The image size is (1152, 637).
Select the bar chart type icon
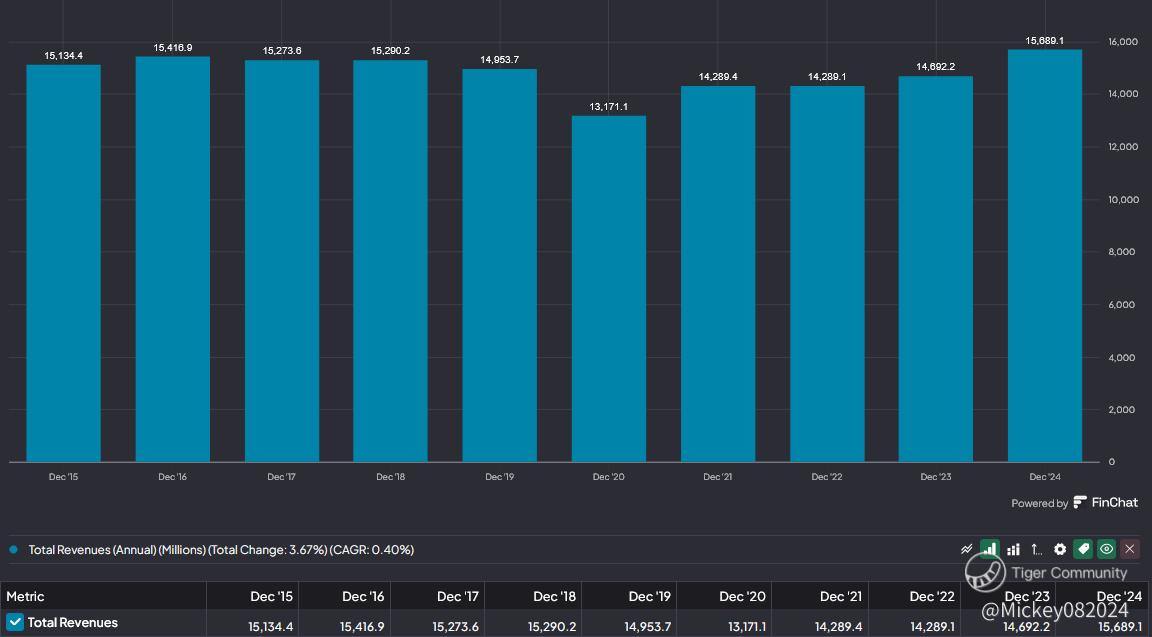pos(990,550)
